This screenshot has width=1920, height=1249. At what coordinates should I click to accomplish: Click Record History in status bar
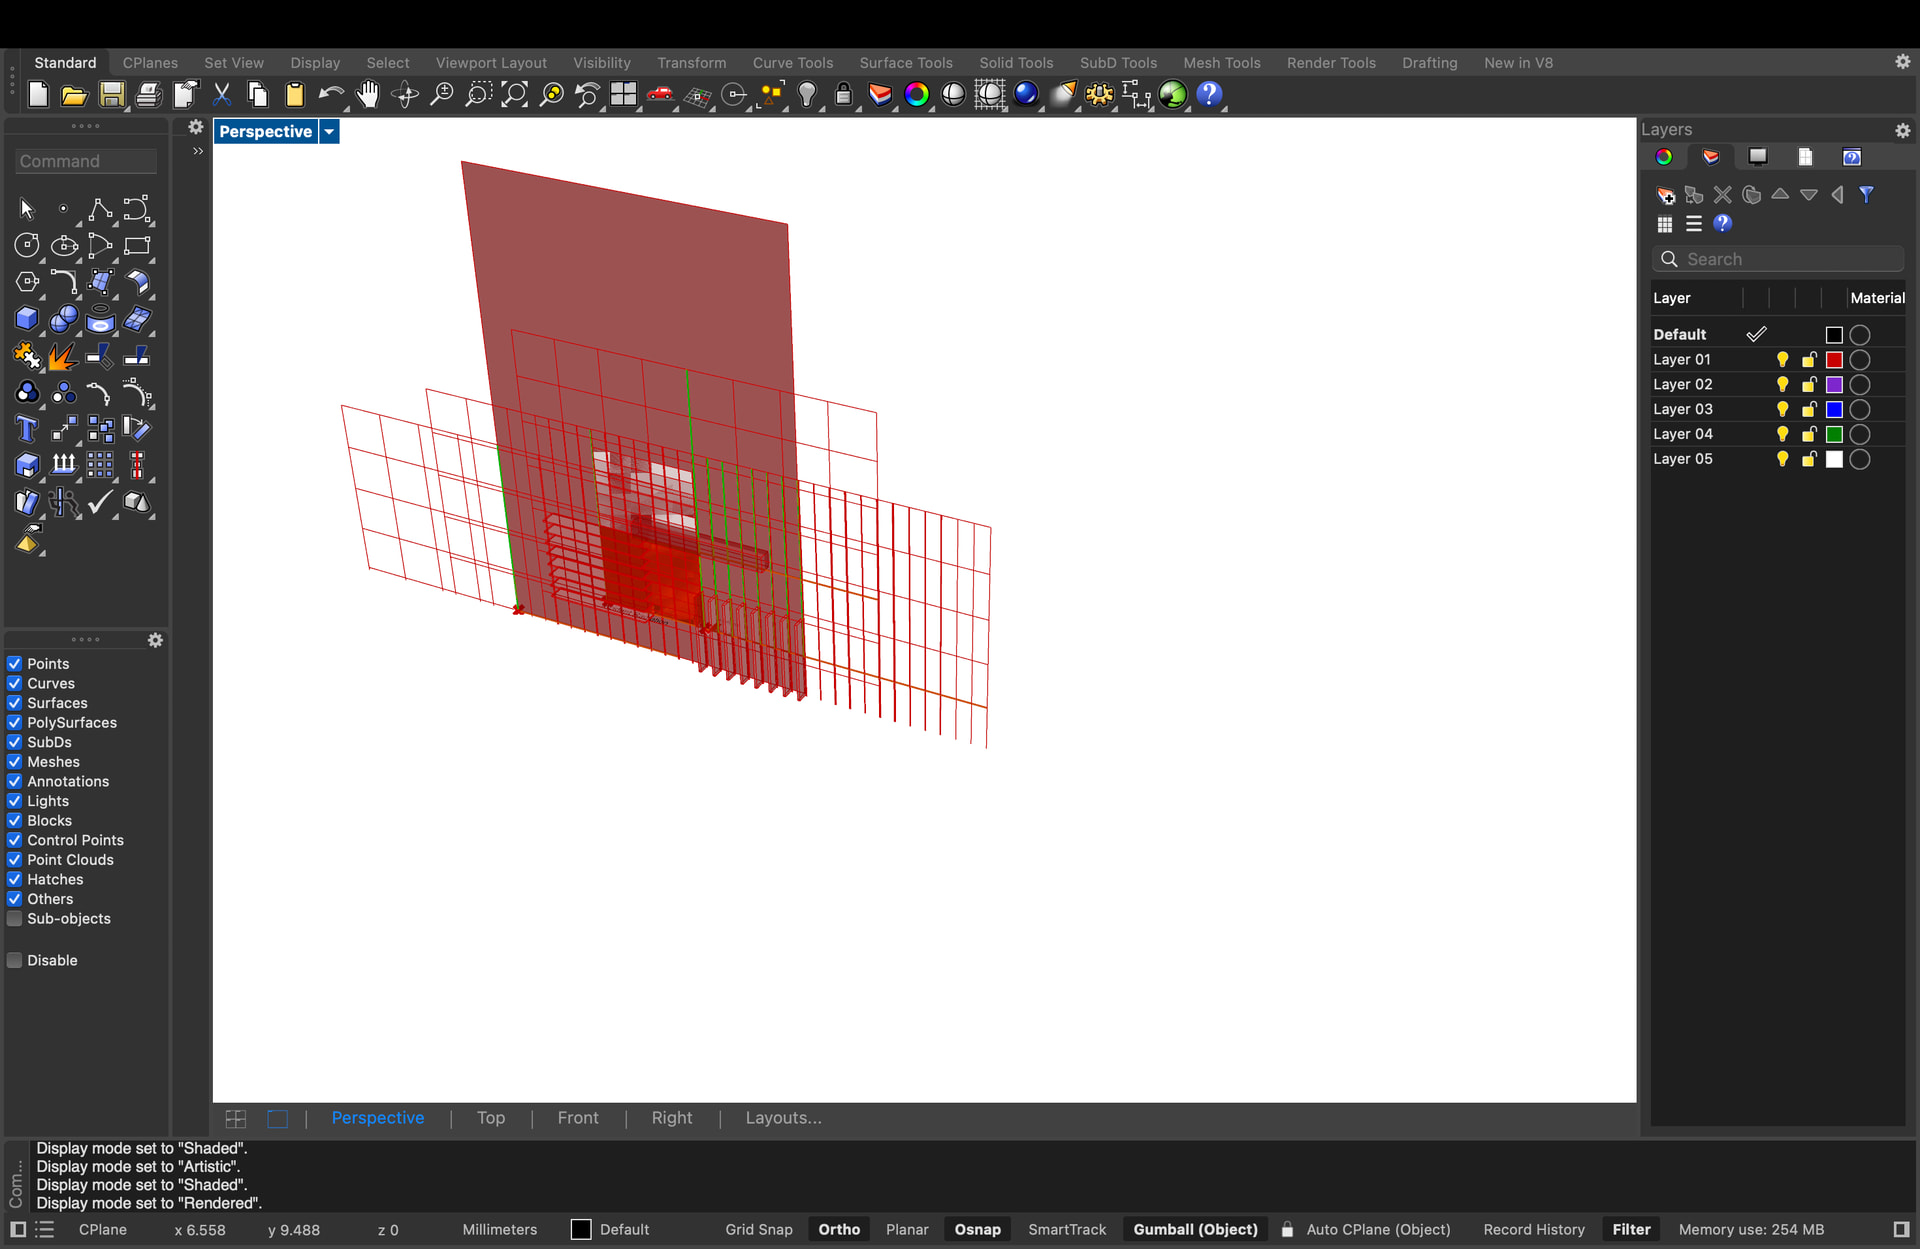(1534, 1229)
